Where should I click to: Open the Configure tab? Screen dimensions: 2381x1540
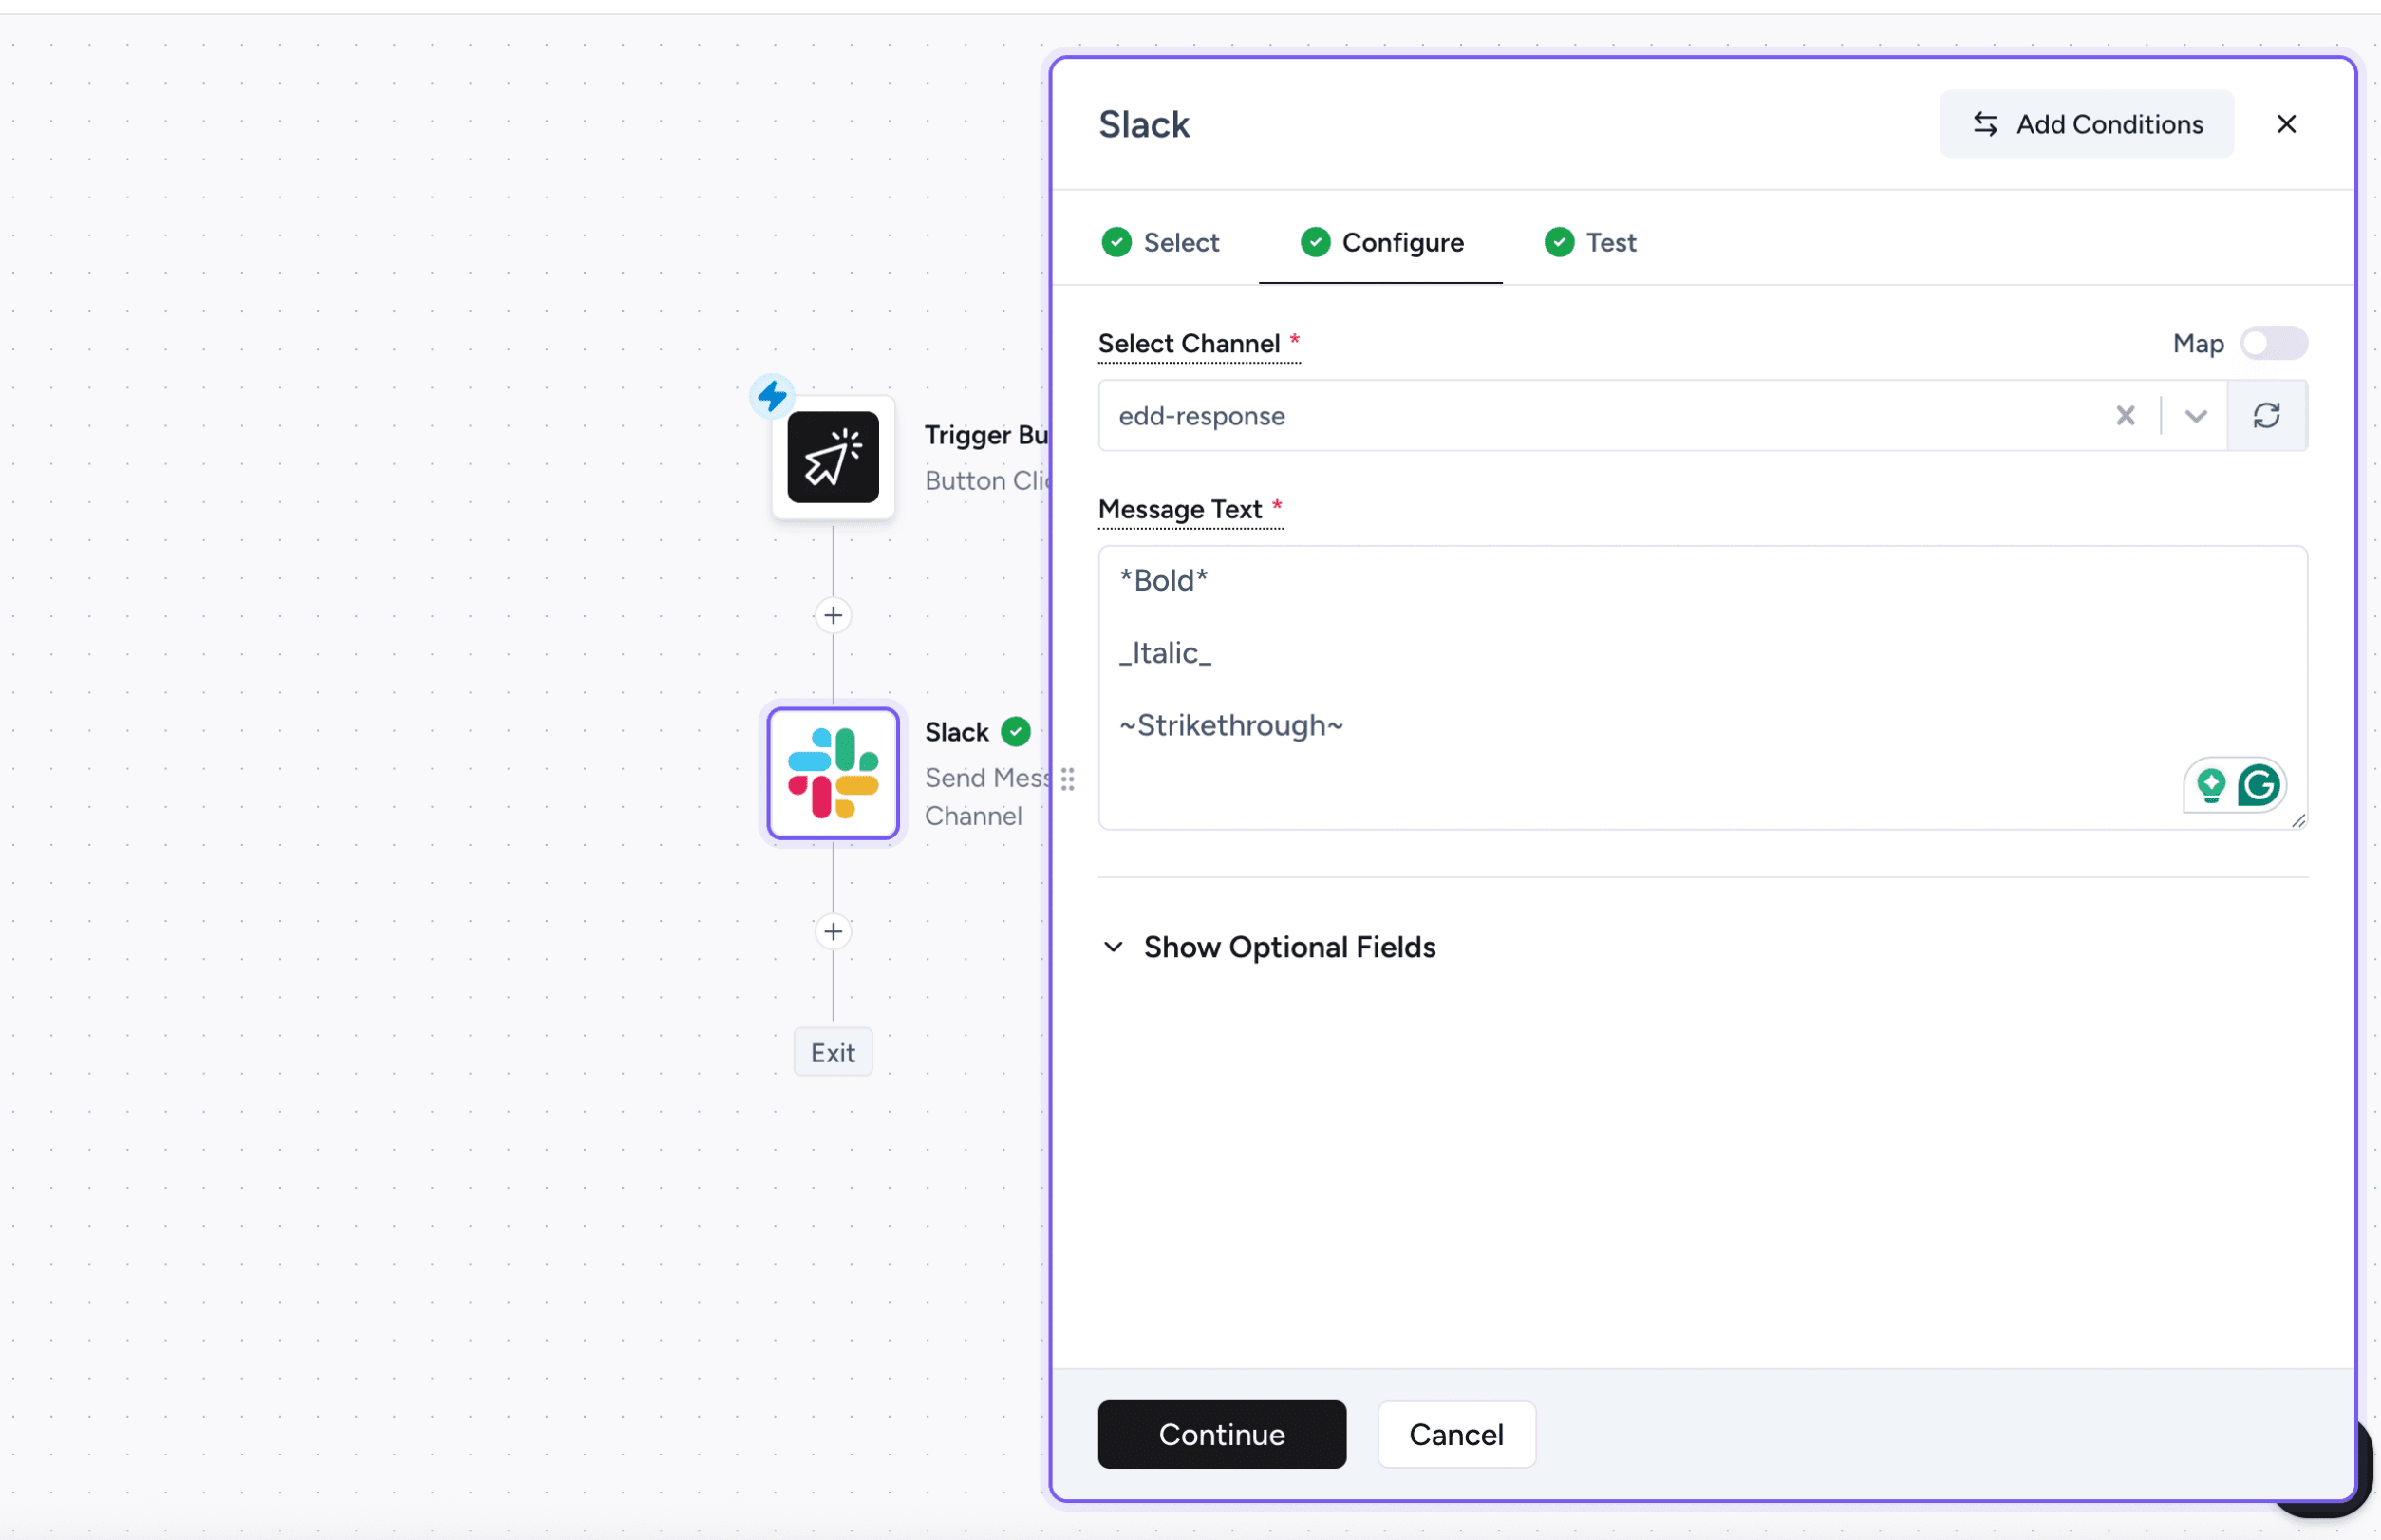(x=1381, y=242)
